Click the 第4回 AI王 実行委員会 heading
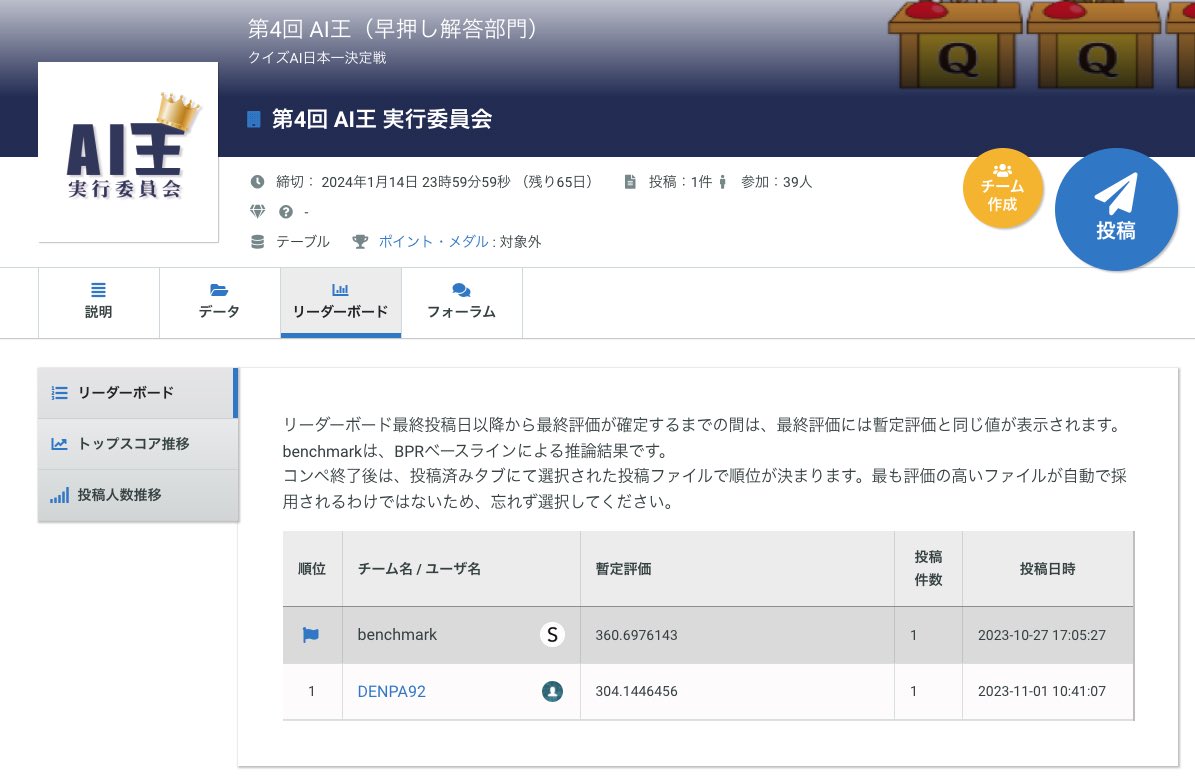 [373, 118]
